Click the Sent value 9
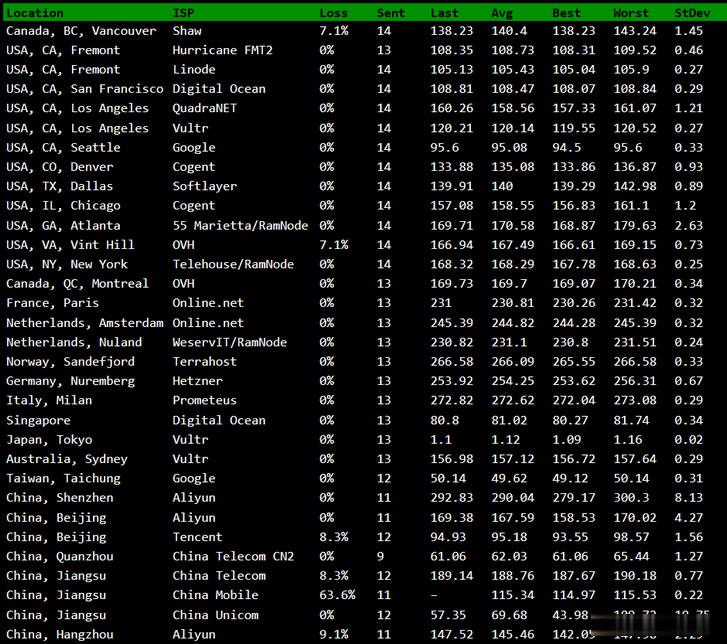Screen dimensions: 727x644 click(x=380, y=556)
